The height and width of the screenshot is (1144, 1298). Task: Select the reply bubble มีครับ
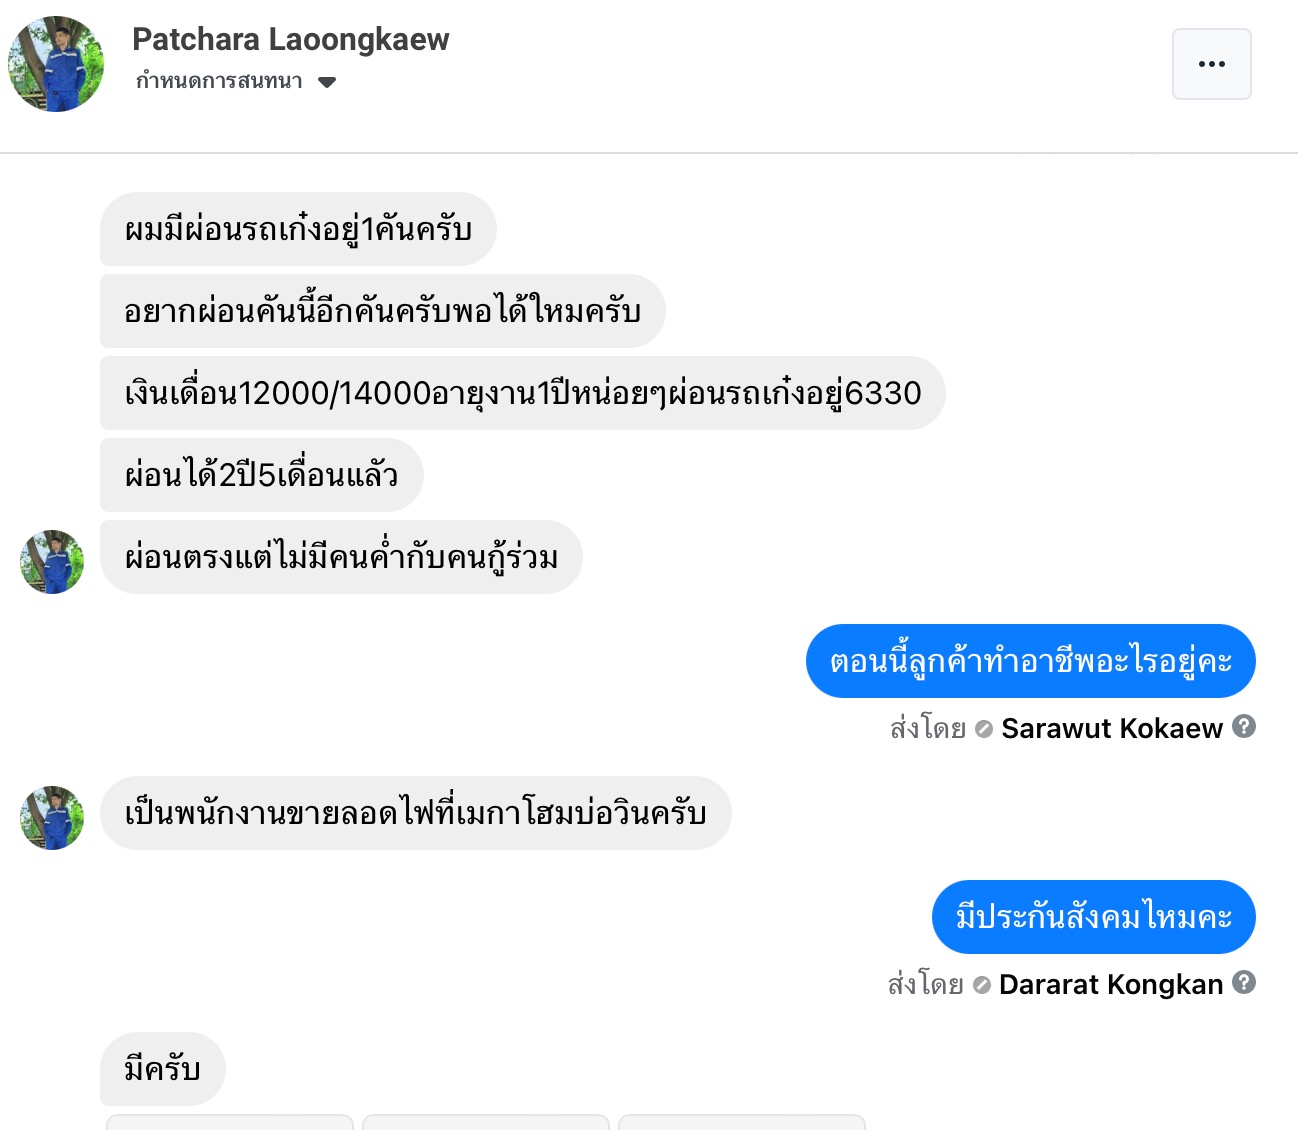click(x=162, y=1069)
